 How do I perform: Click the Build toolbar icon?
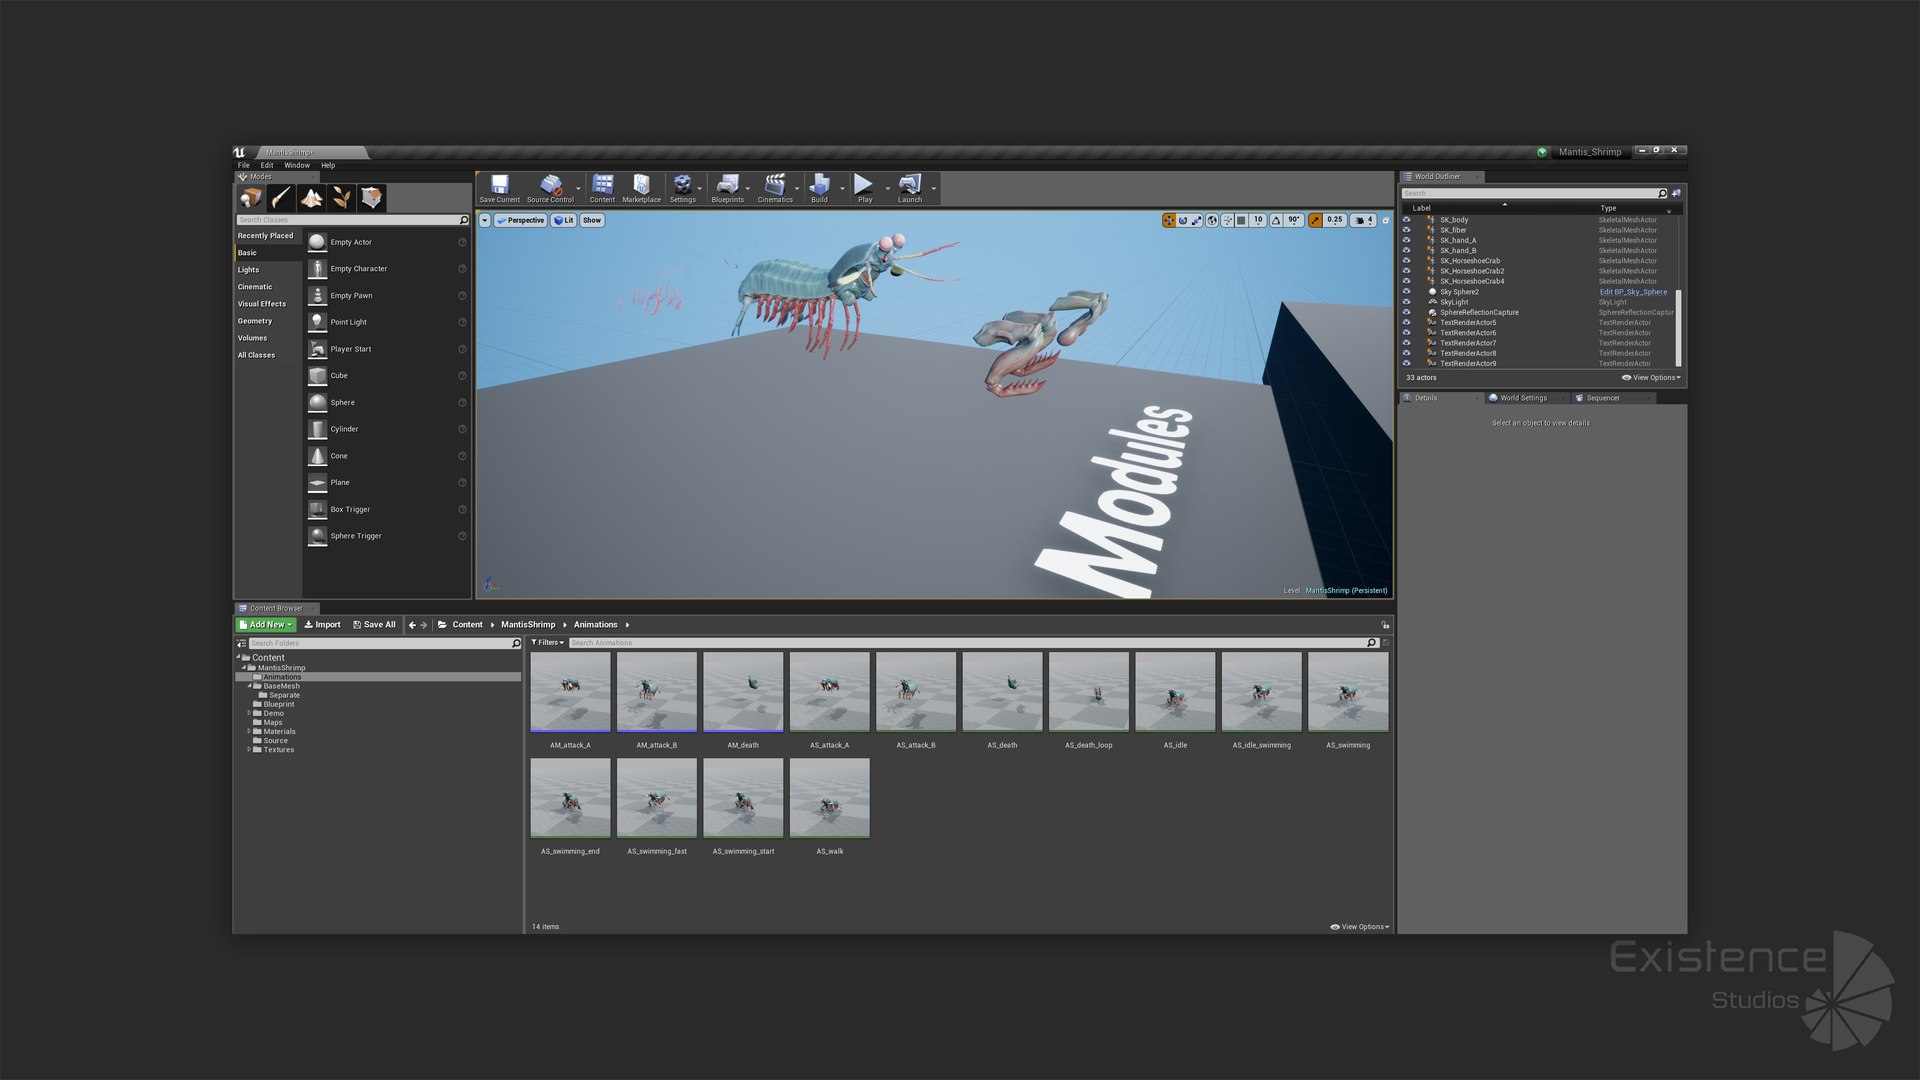click(819, 188)
